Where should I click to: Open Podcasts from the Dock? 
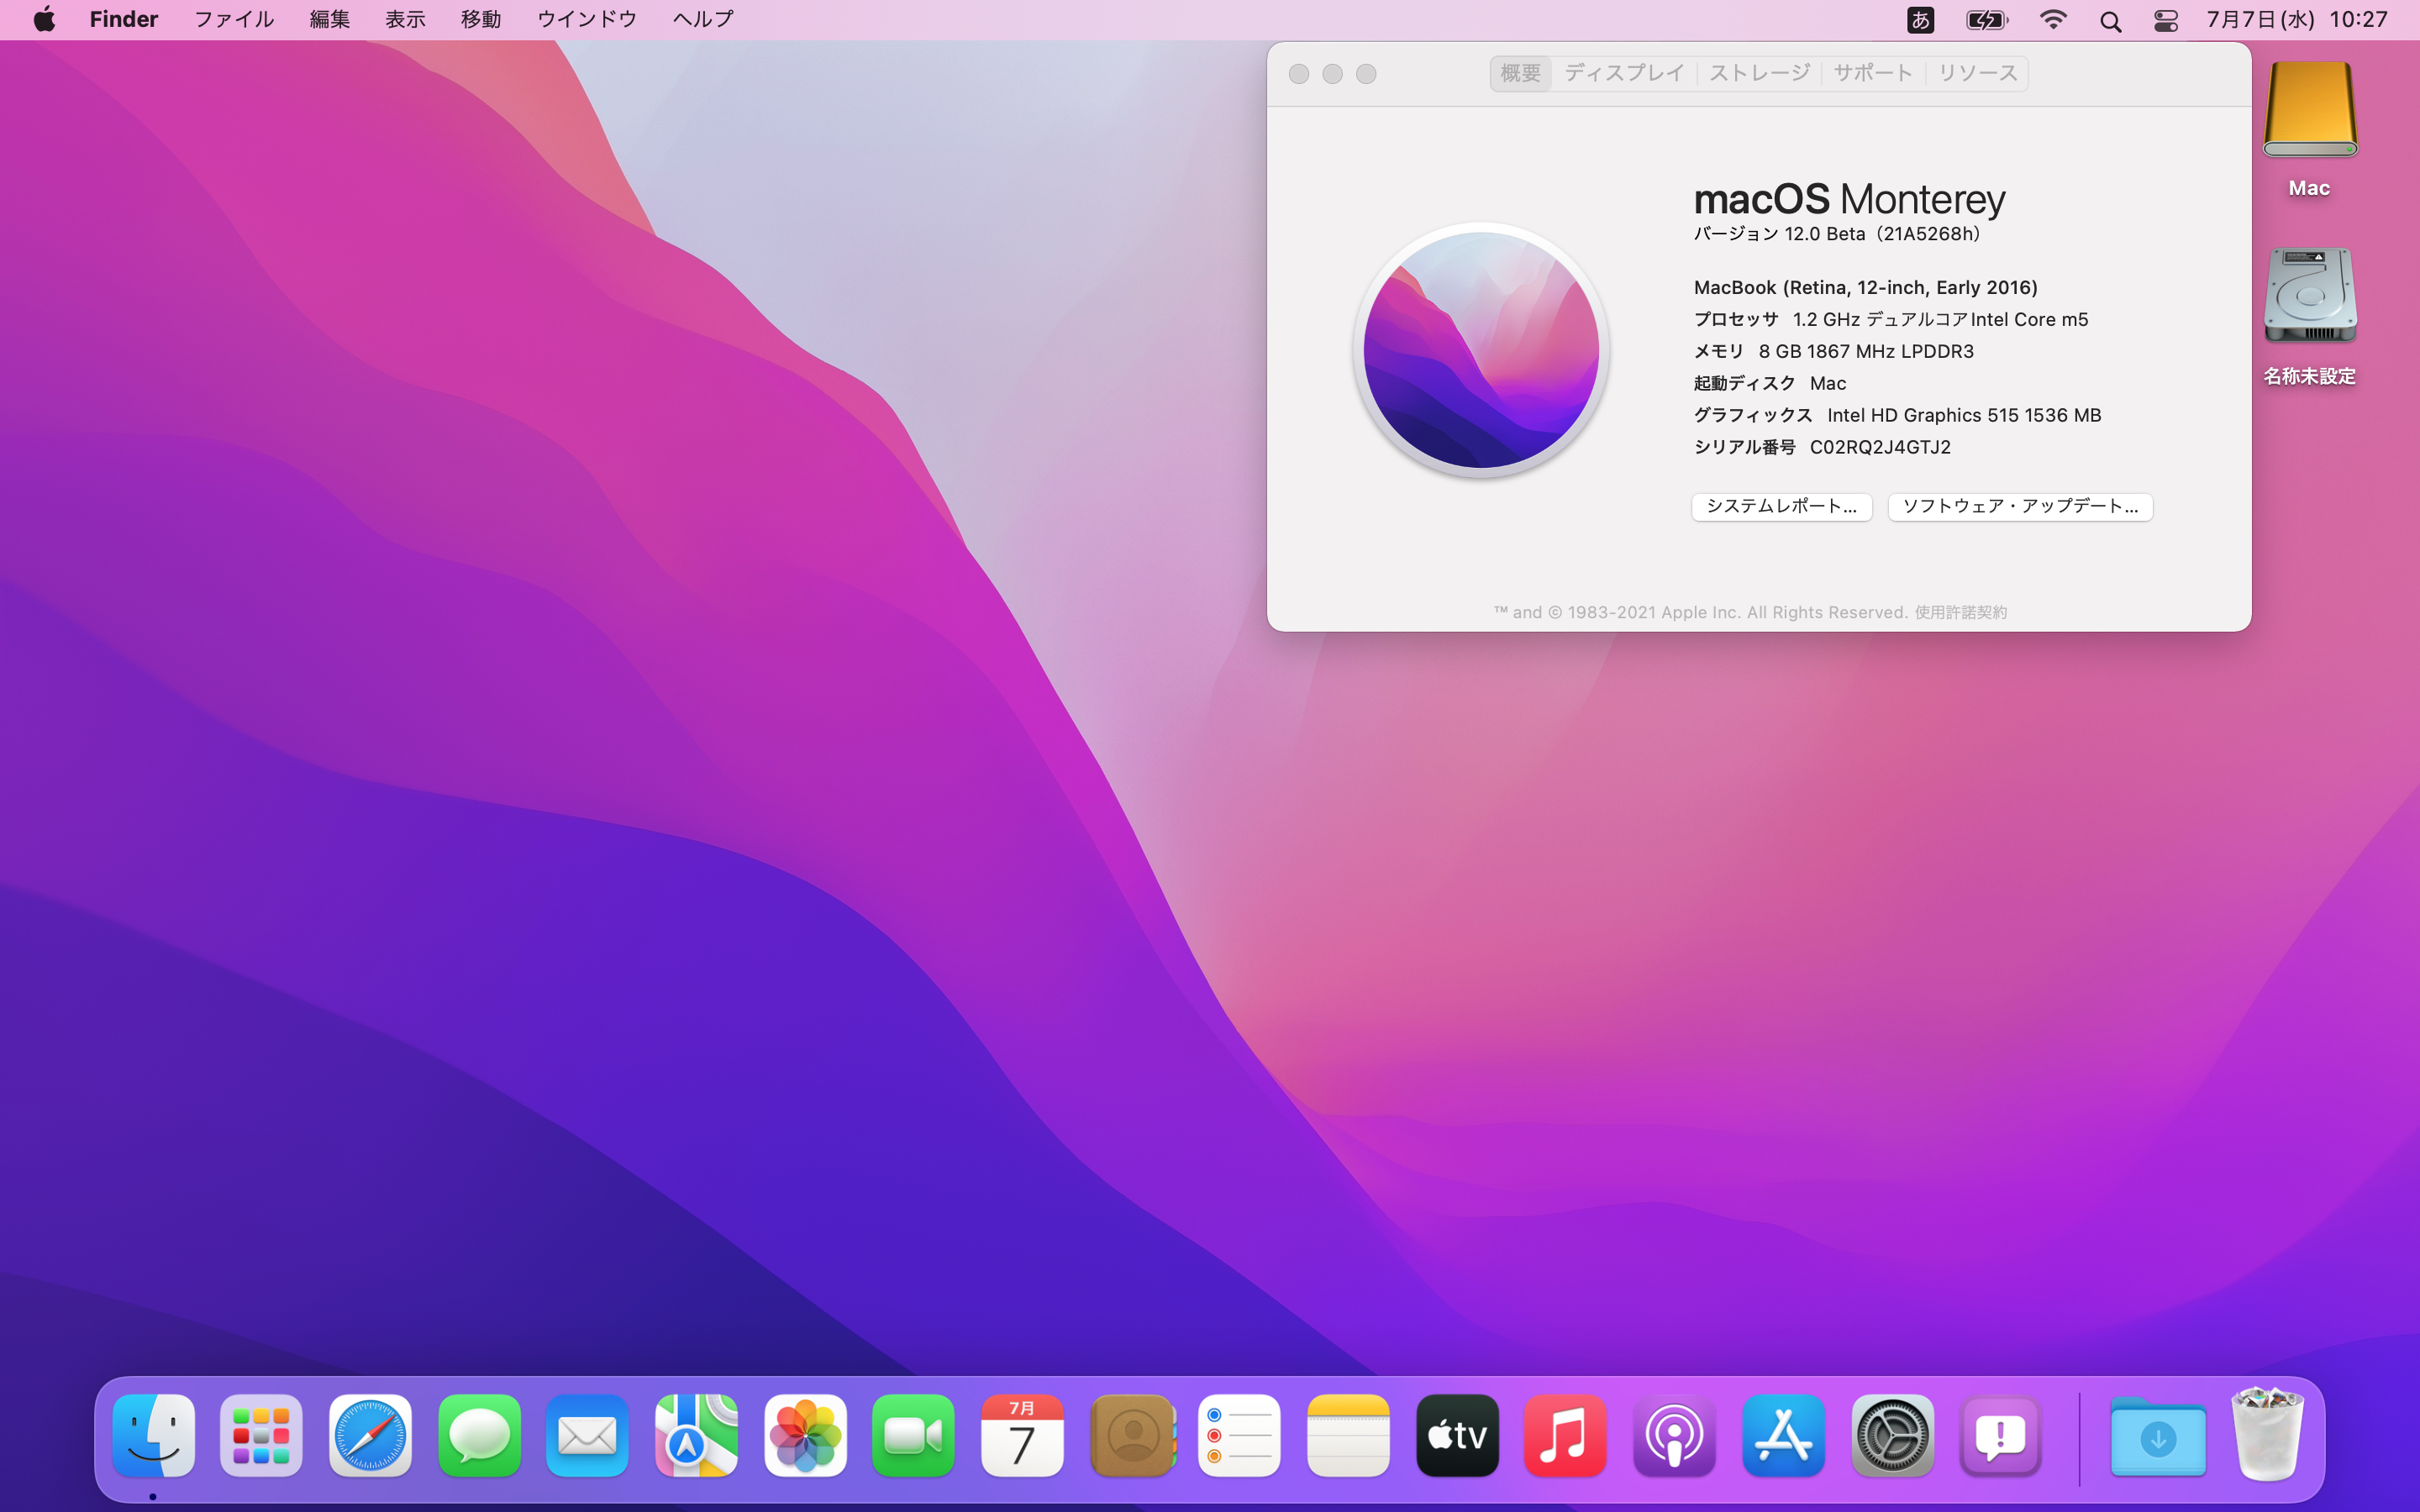(x=1674, y=1436)
